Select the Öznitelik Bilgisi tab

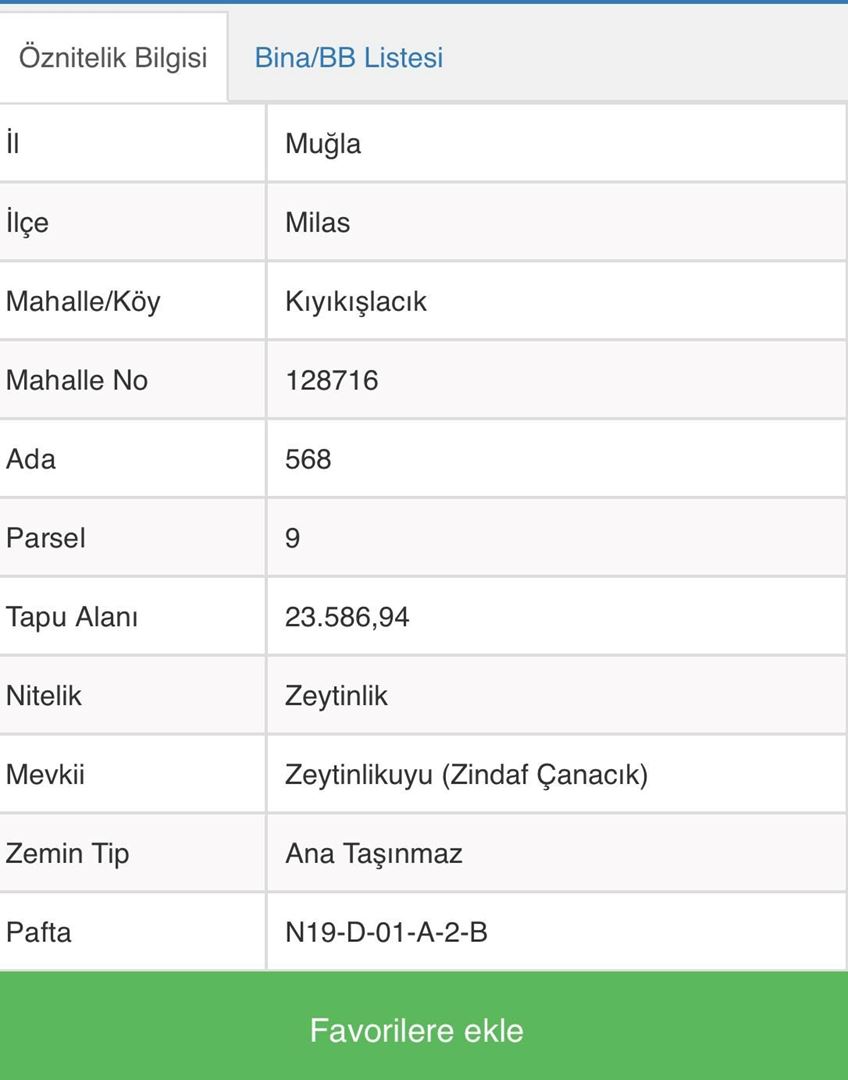click(113, 58)
